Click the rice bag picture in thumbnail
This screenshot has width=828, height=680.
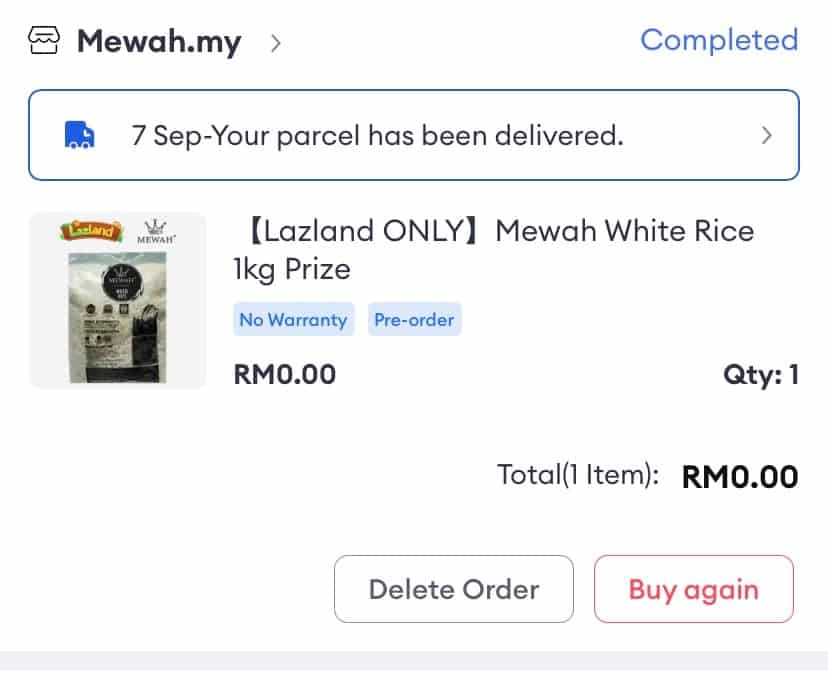coord(116,318)
